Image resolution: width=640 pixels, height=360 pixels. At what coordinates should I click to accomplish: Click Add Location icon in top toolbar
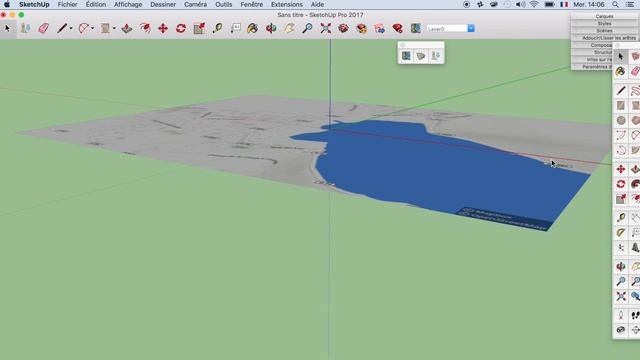pyautogui.click(x=416, y=28)
